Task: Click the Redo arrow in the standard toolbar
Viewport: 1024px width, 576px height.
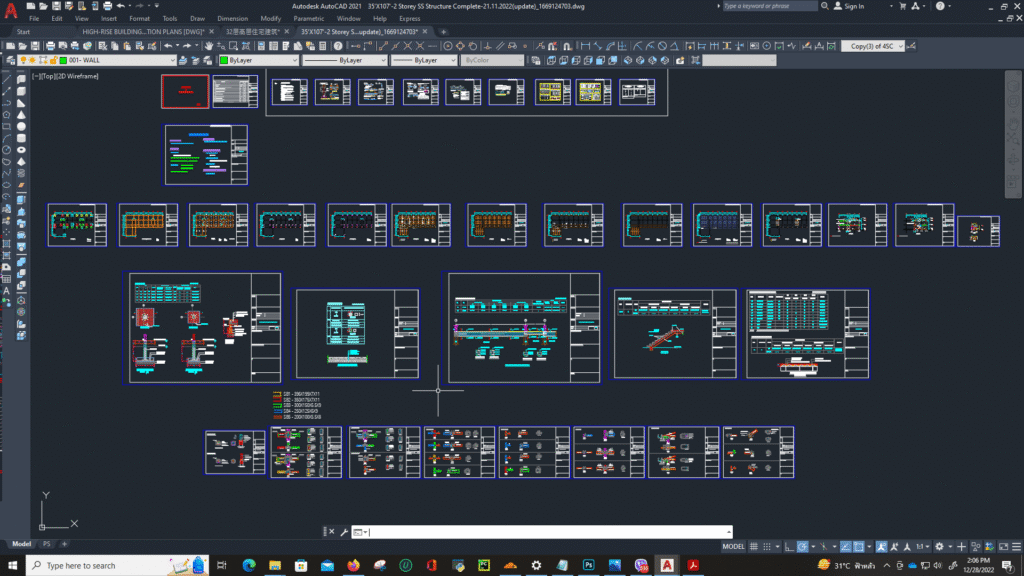Action: coord(187,46)
